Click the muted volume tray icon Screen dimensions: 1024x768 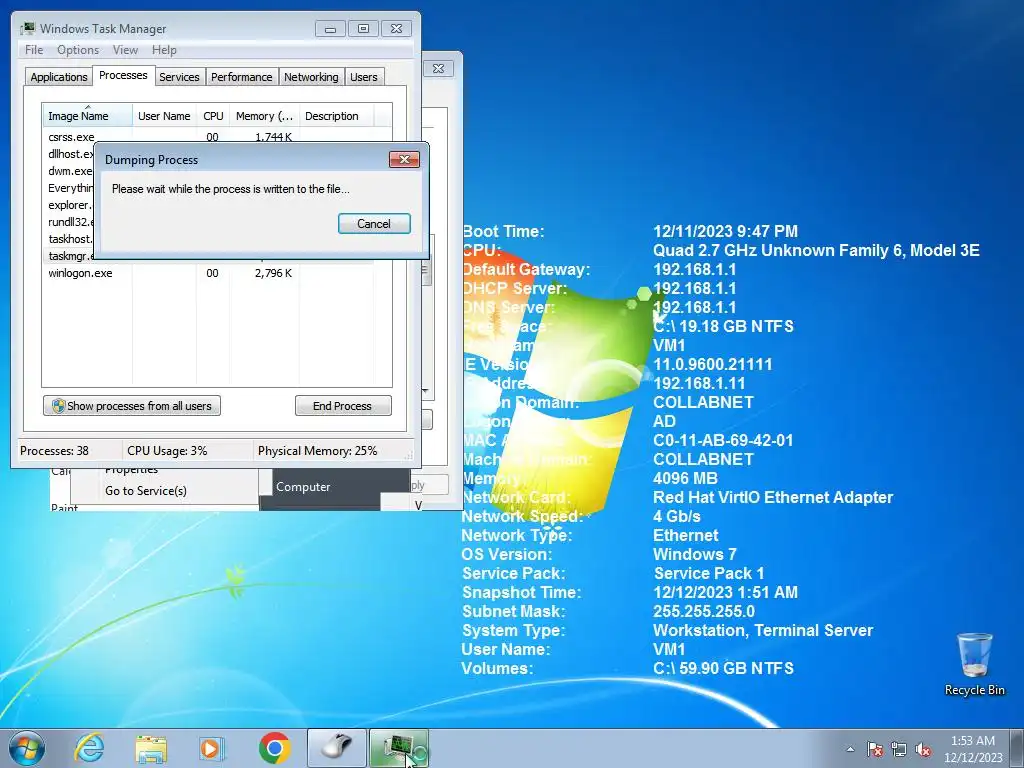pyautogui.click(x=923, y=749)
